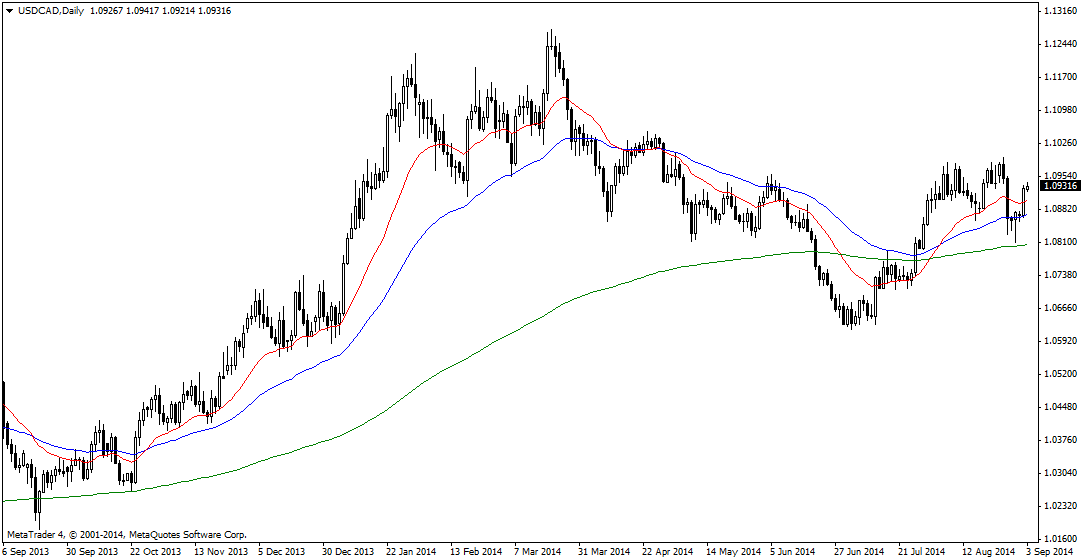This screenshot has height=560, width=1081.
Task: Click the 22 Jan 2014 date label
Action: (411, 551)
